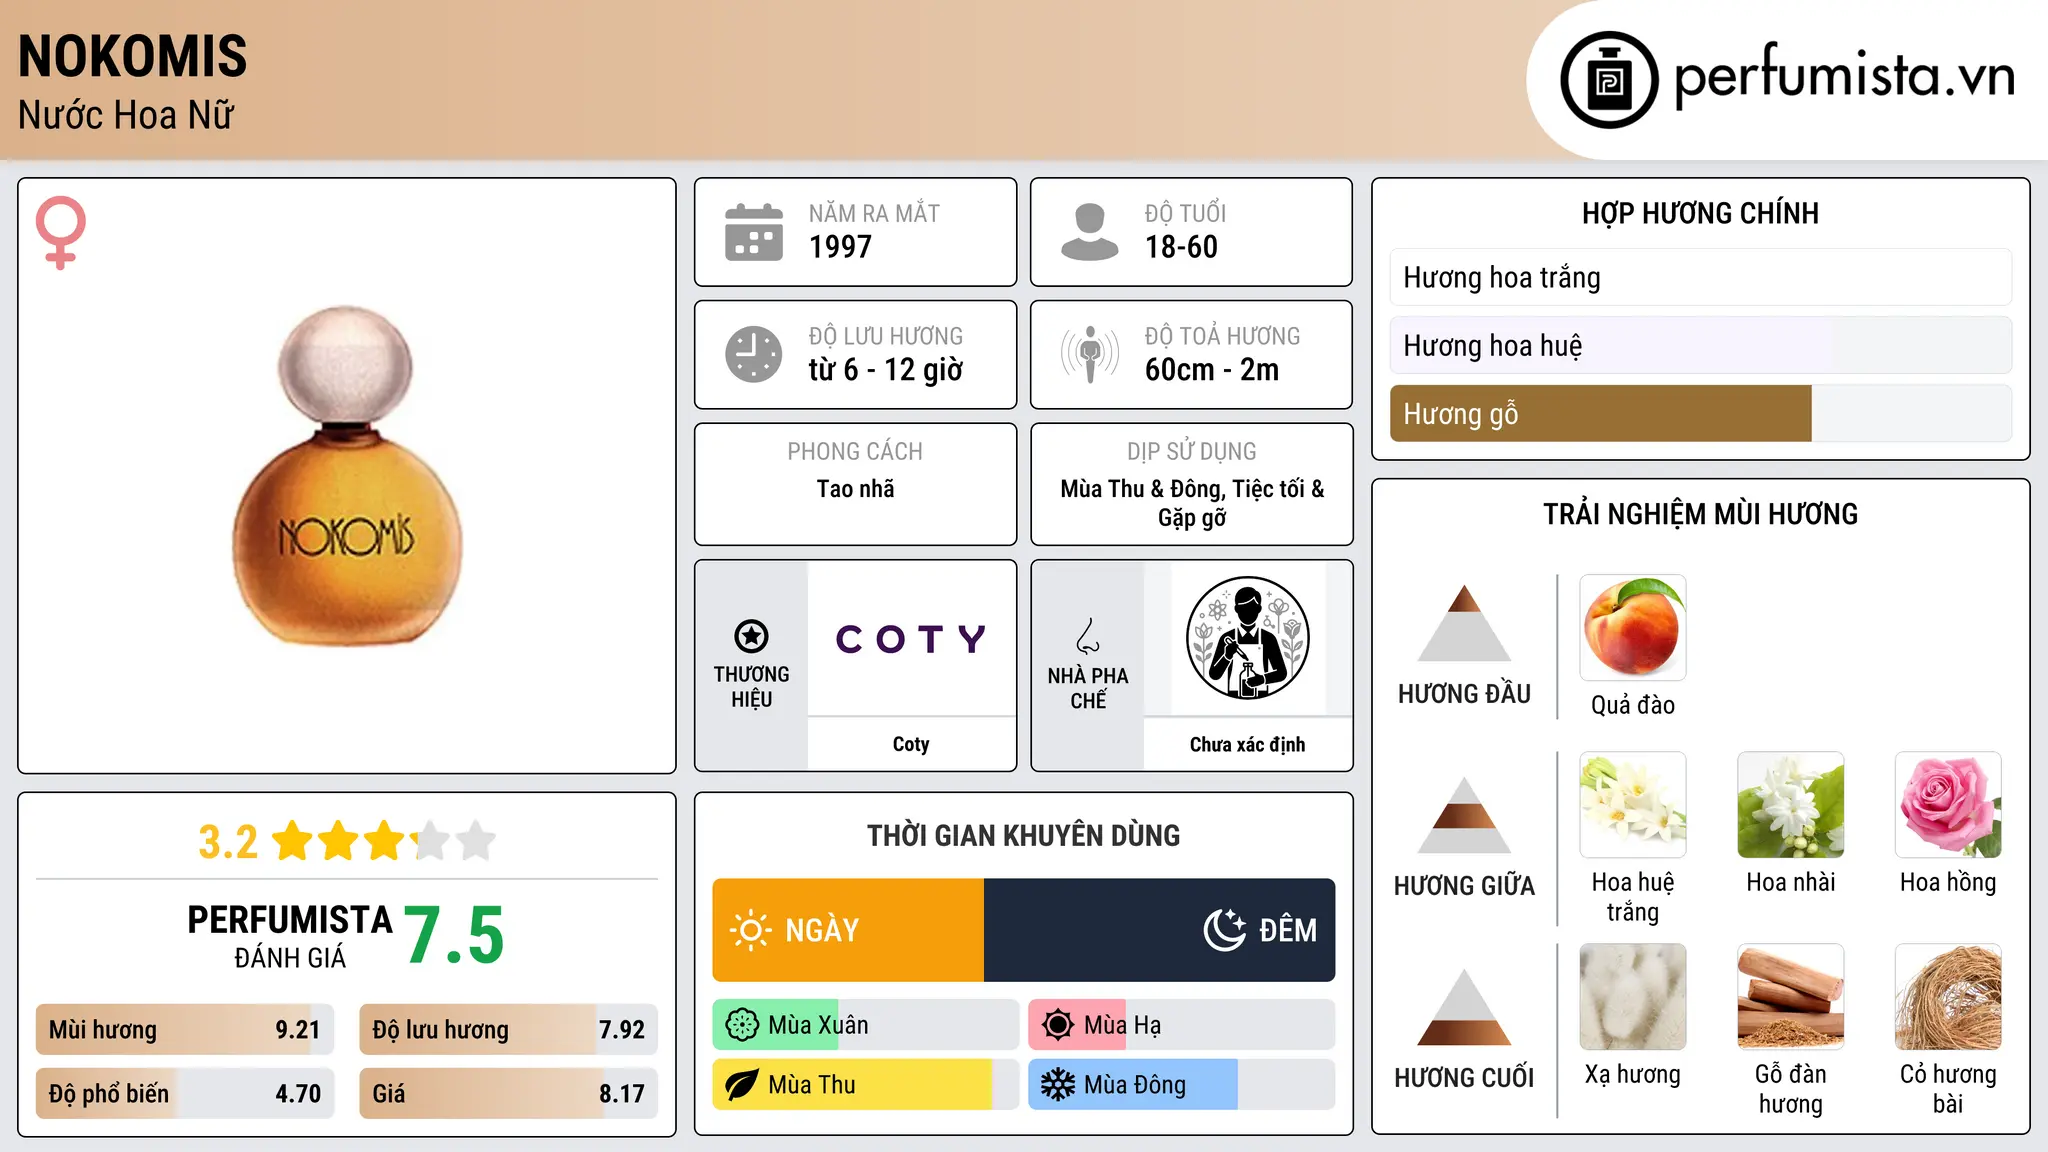Click the sun icon in the Ngày bar
Screen dimensions: 2048x1152
(x=750, y=930)
